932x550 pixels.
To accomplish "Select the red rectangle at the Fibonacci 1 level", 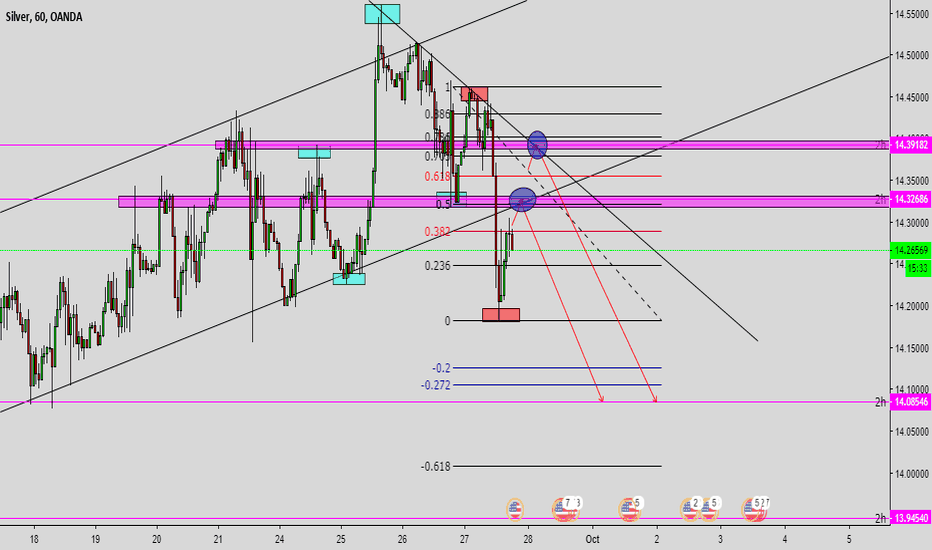I will click(x=474, y=94).
